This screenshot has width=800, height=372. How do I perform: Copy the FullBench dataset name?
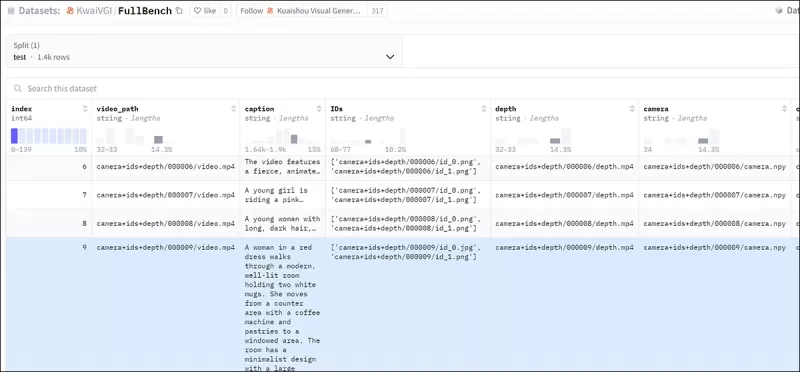179,11
